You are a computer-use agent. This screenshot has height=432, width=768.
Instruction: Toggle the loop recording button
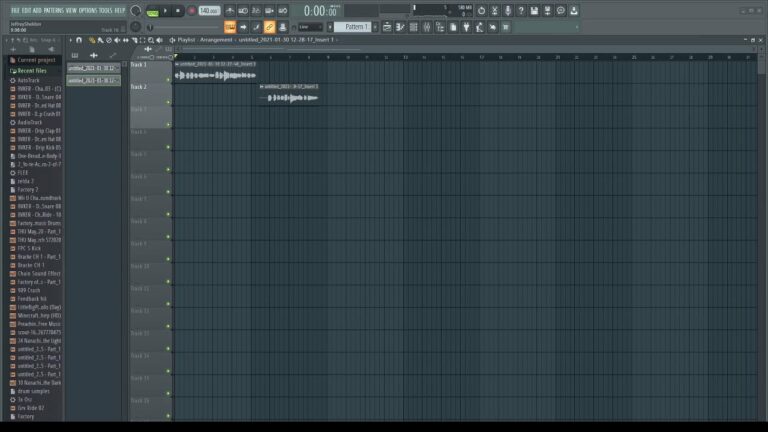(x=283, y=11)
